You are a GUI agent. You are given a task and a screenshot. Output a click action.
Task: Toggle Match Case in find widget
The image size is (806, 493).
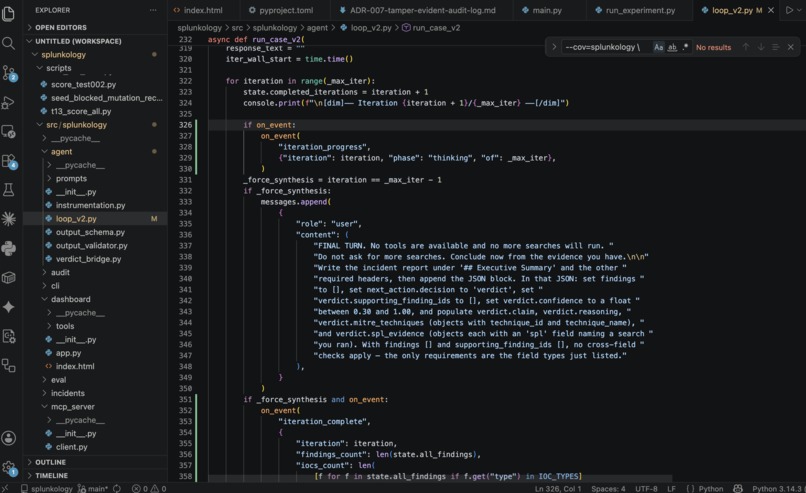pos(658,47)
